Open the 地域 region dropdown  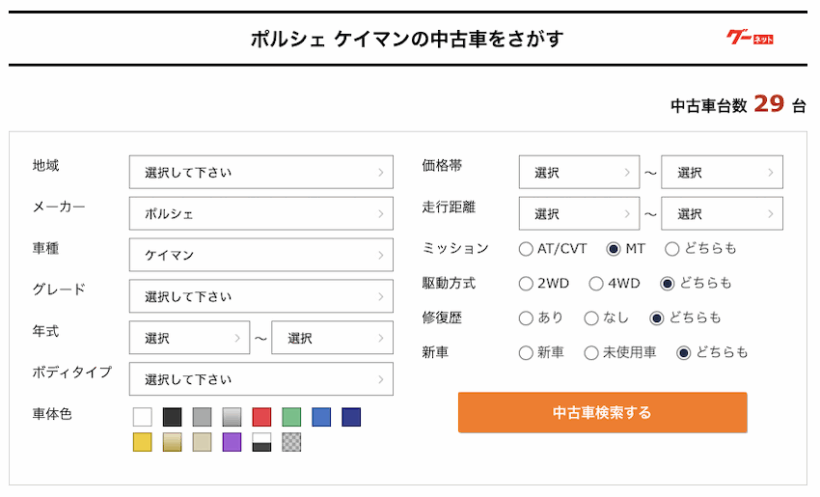[x=261, y=172]
